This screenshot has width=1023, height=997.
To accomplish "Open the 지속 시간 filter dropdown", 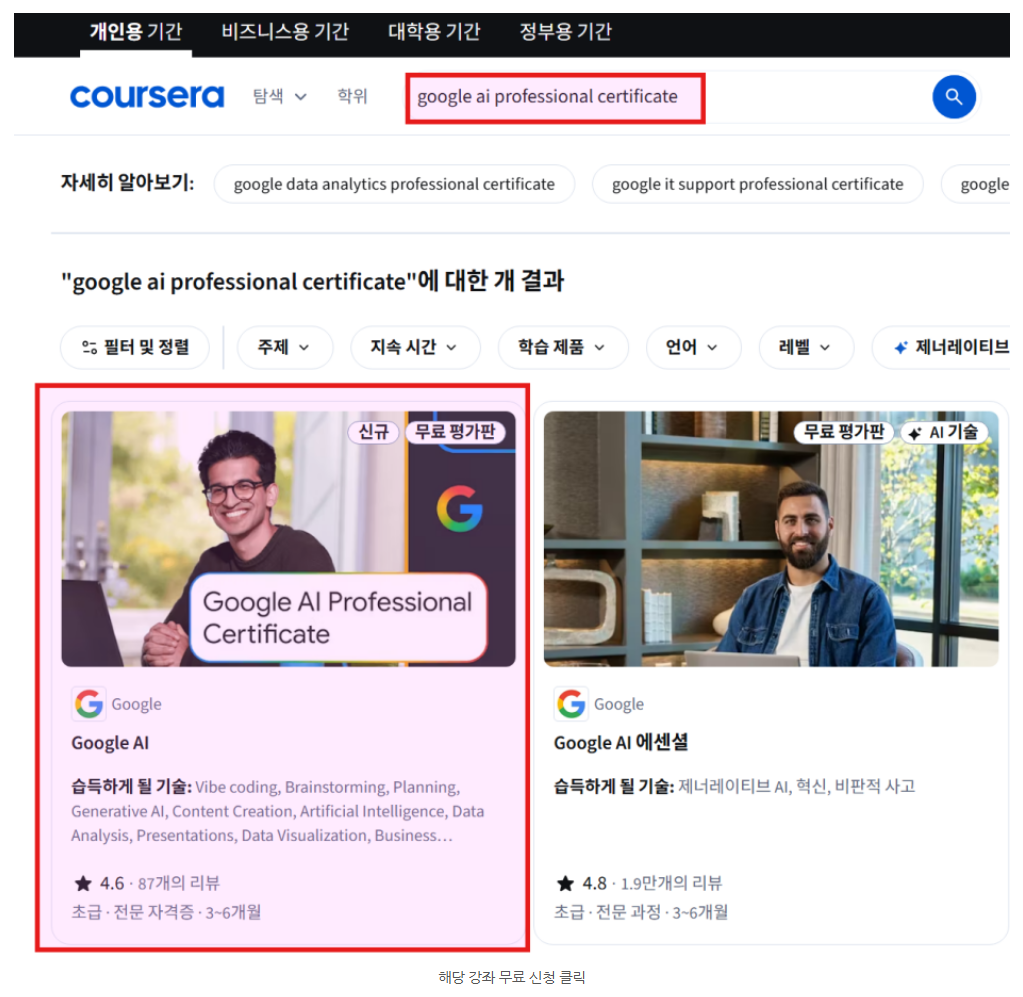I will pos(414,347).
